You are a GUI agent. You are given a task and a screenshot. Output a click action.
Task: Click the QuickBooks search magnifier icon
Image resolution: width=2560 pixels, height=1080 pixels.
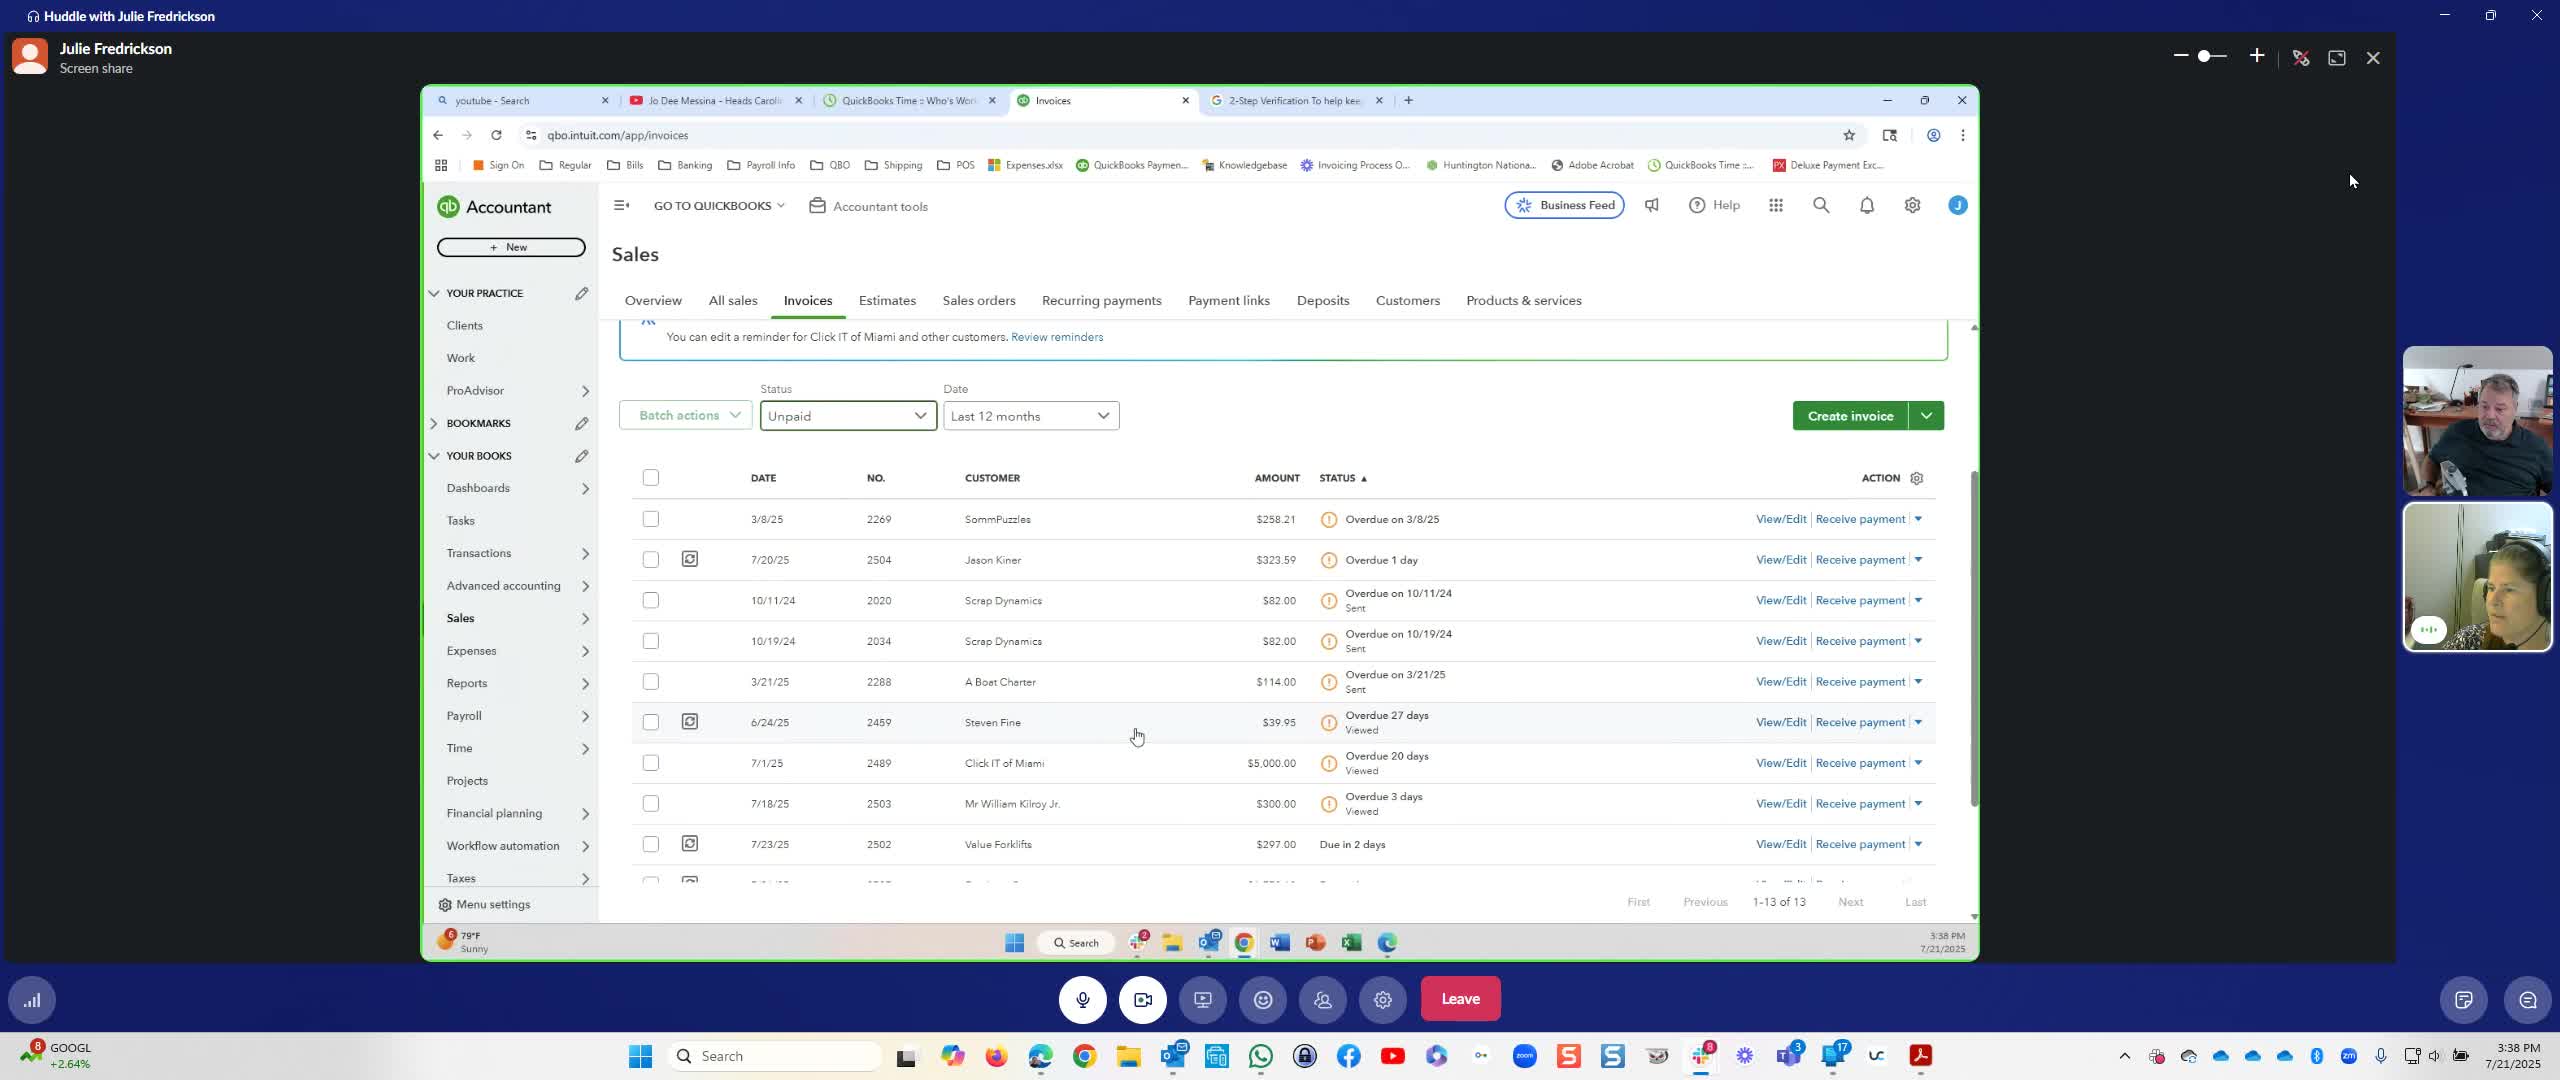[1821, 205]
